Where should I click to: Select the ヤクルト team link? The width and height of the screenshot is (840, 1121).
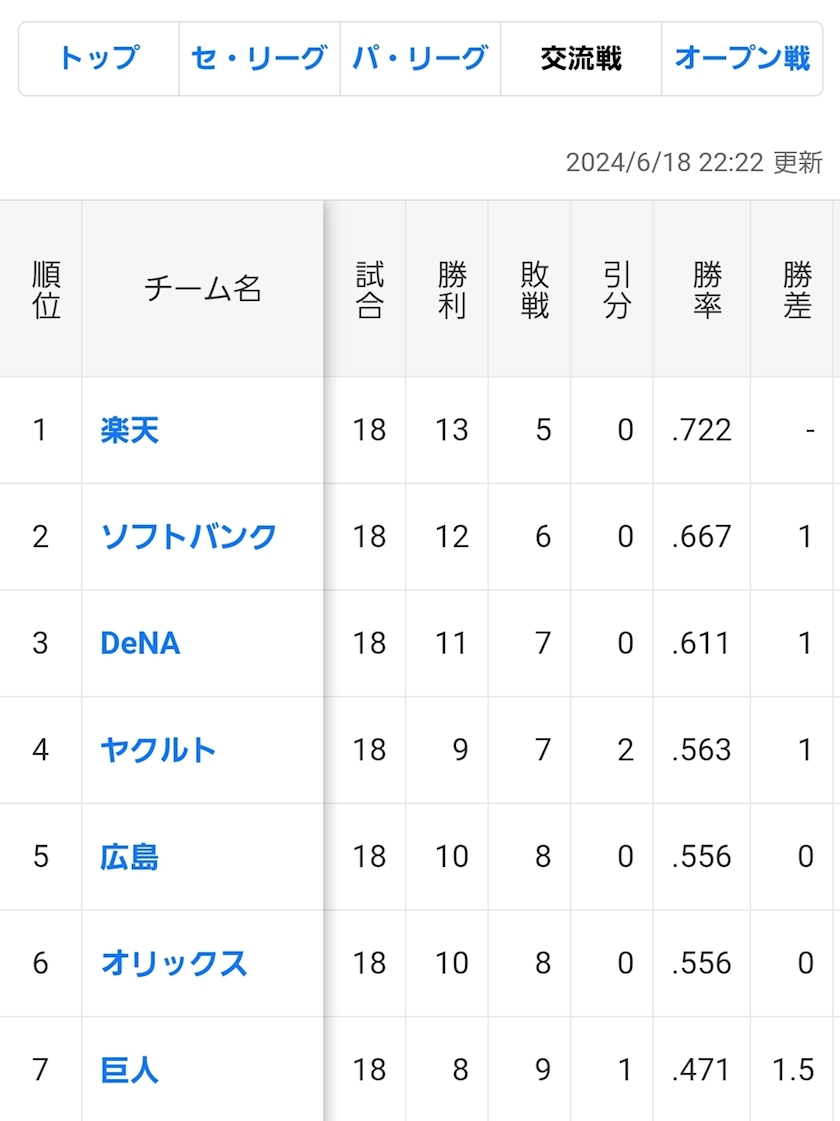(x=158, y=750)
